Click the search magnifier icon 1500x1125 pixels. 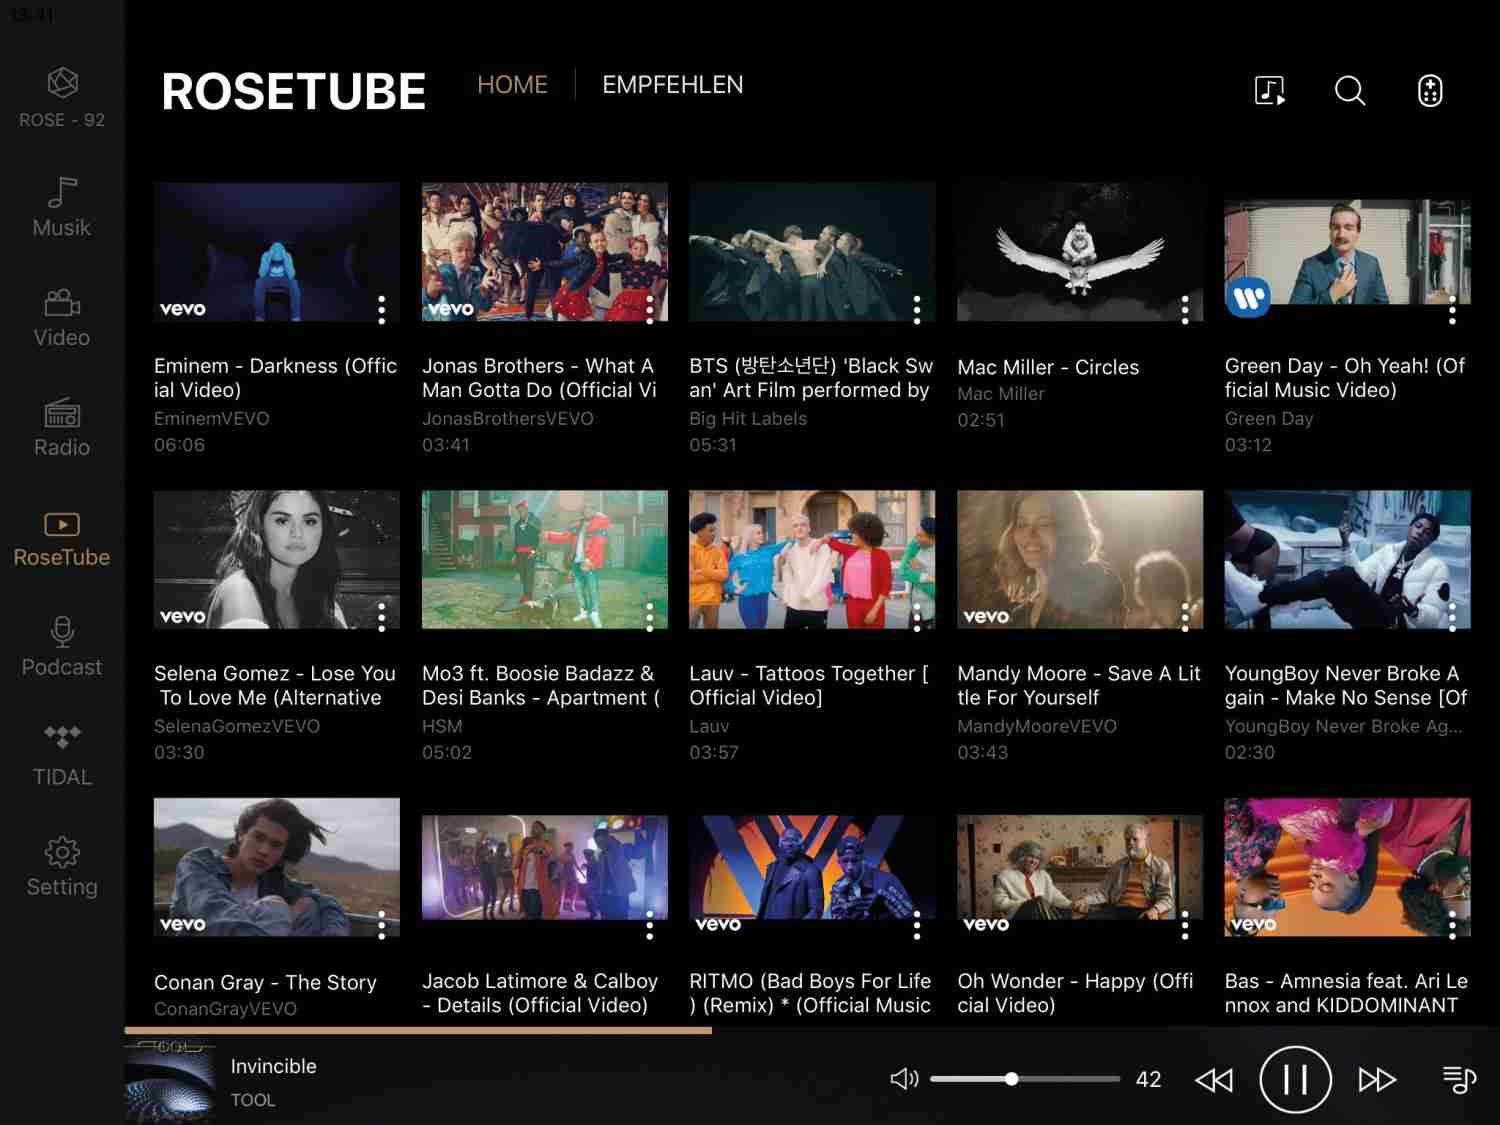point(1350,90)
